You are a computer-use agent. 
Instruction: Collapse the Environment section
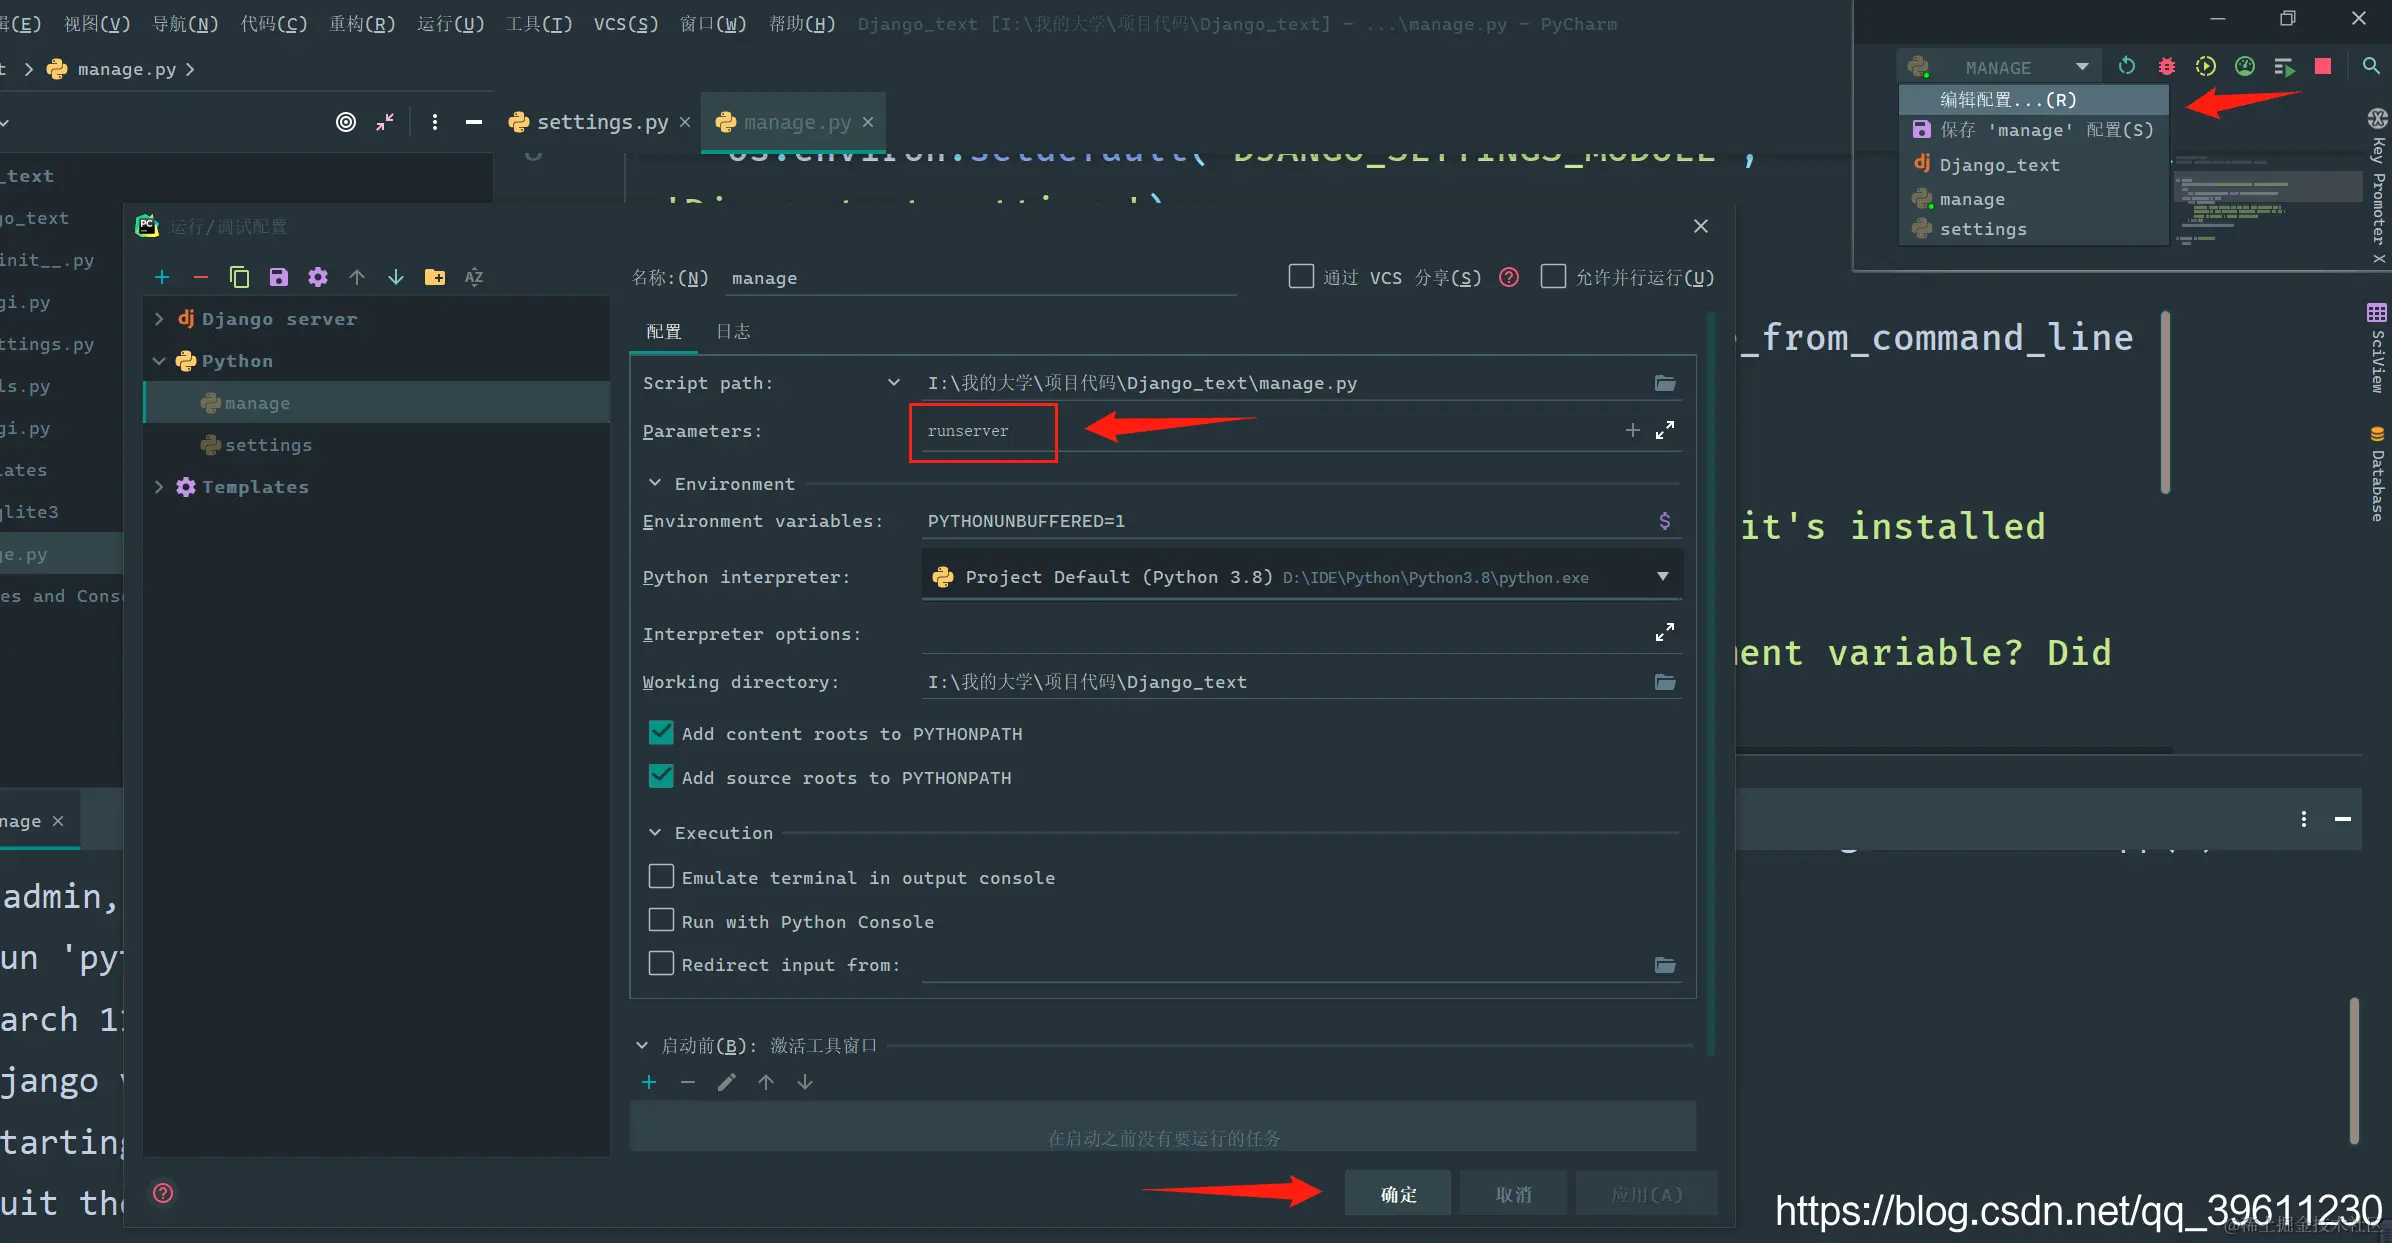coord(655,483)
